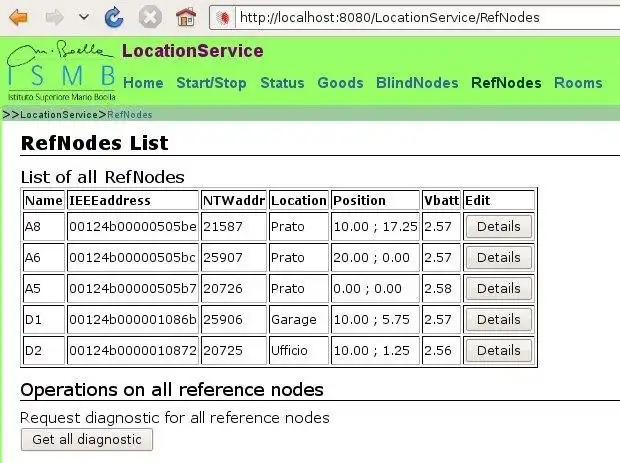The image size is (620, 463).
Task: Click the Ufficio location cell
Action: 299,350
